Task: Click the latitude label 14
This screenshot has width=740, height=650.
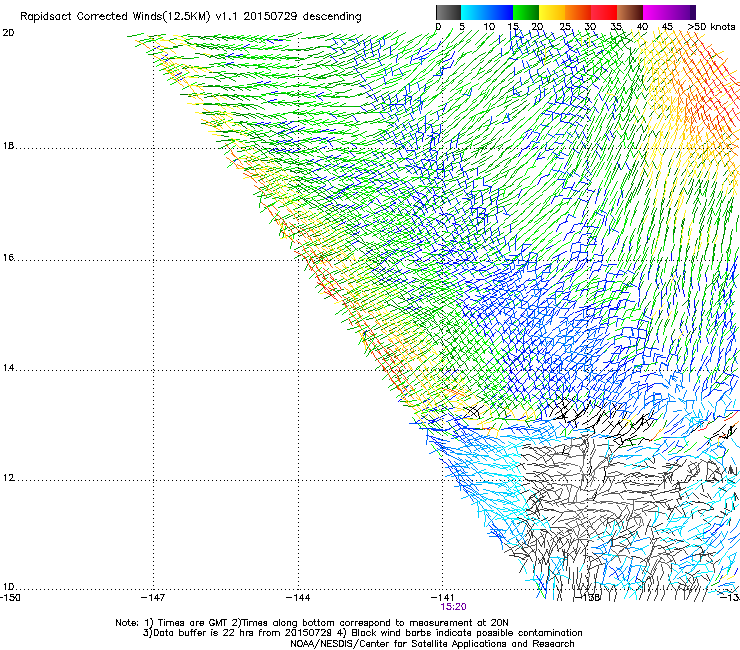Action: 8,368
